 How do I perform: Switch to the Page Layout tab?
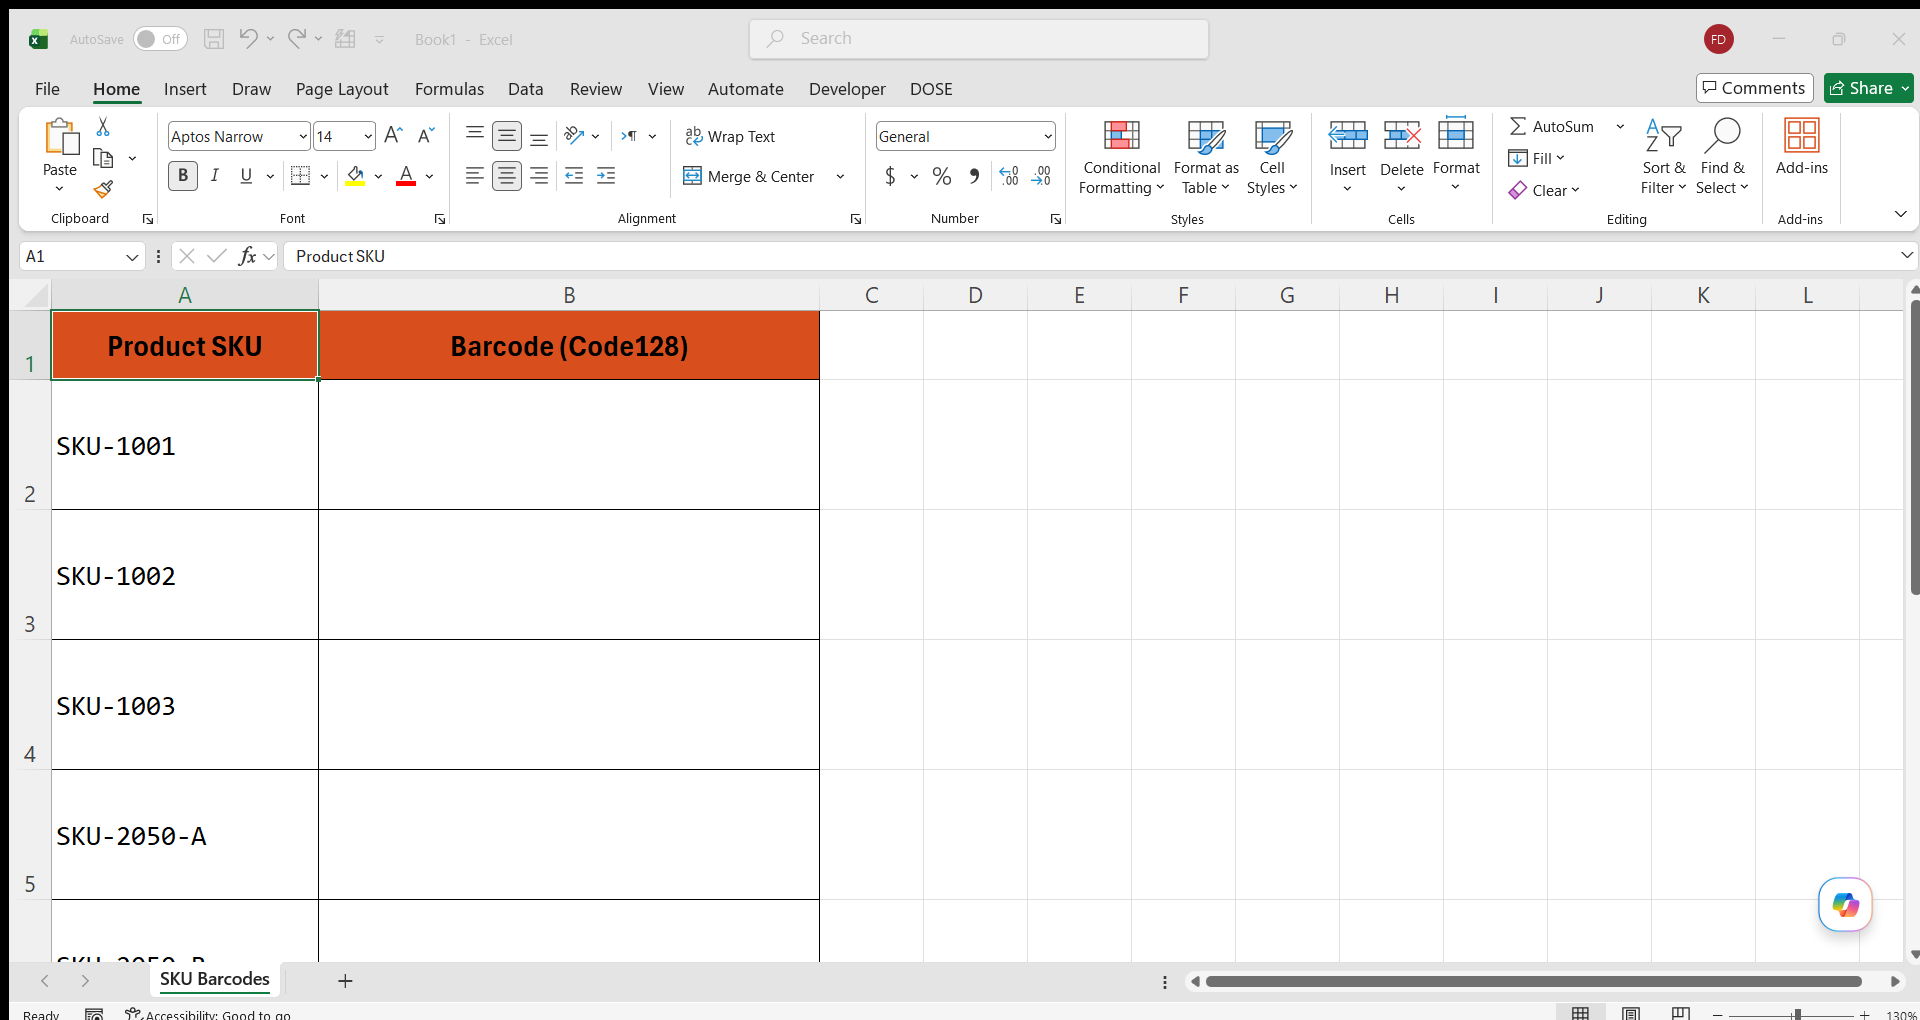[x=342, y=89]
